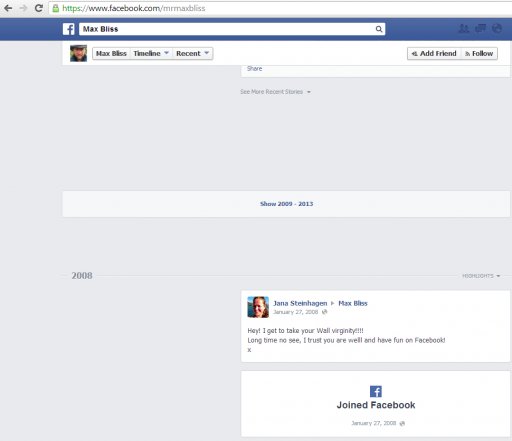Click the Share link on post
This screenshot has height=441, width=512.
coord(254,68)
